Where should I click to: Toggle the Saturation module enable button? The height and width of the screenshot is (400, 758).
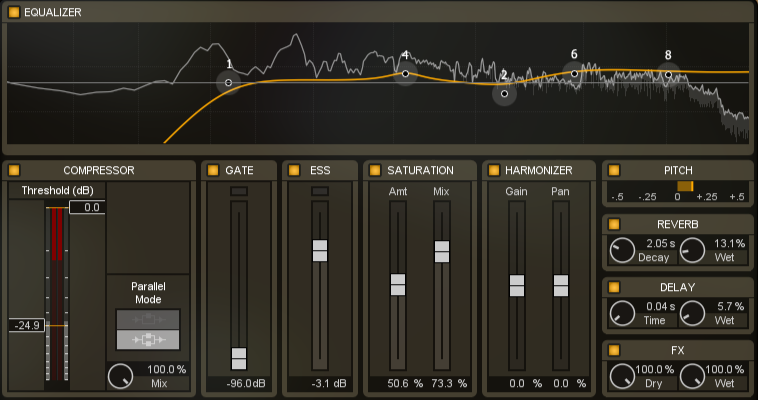pyautogui.click(x=375, y=170)
